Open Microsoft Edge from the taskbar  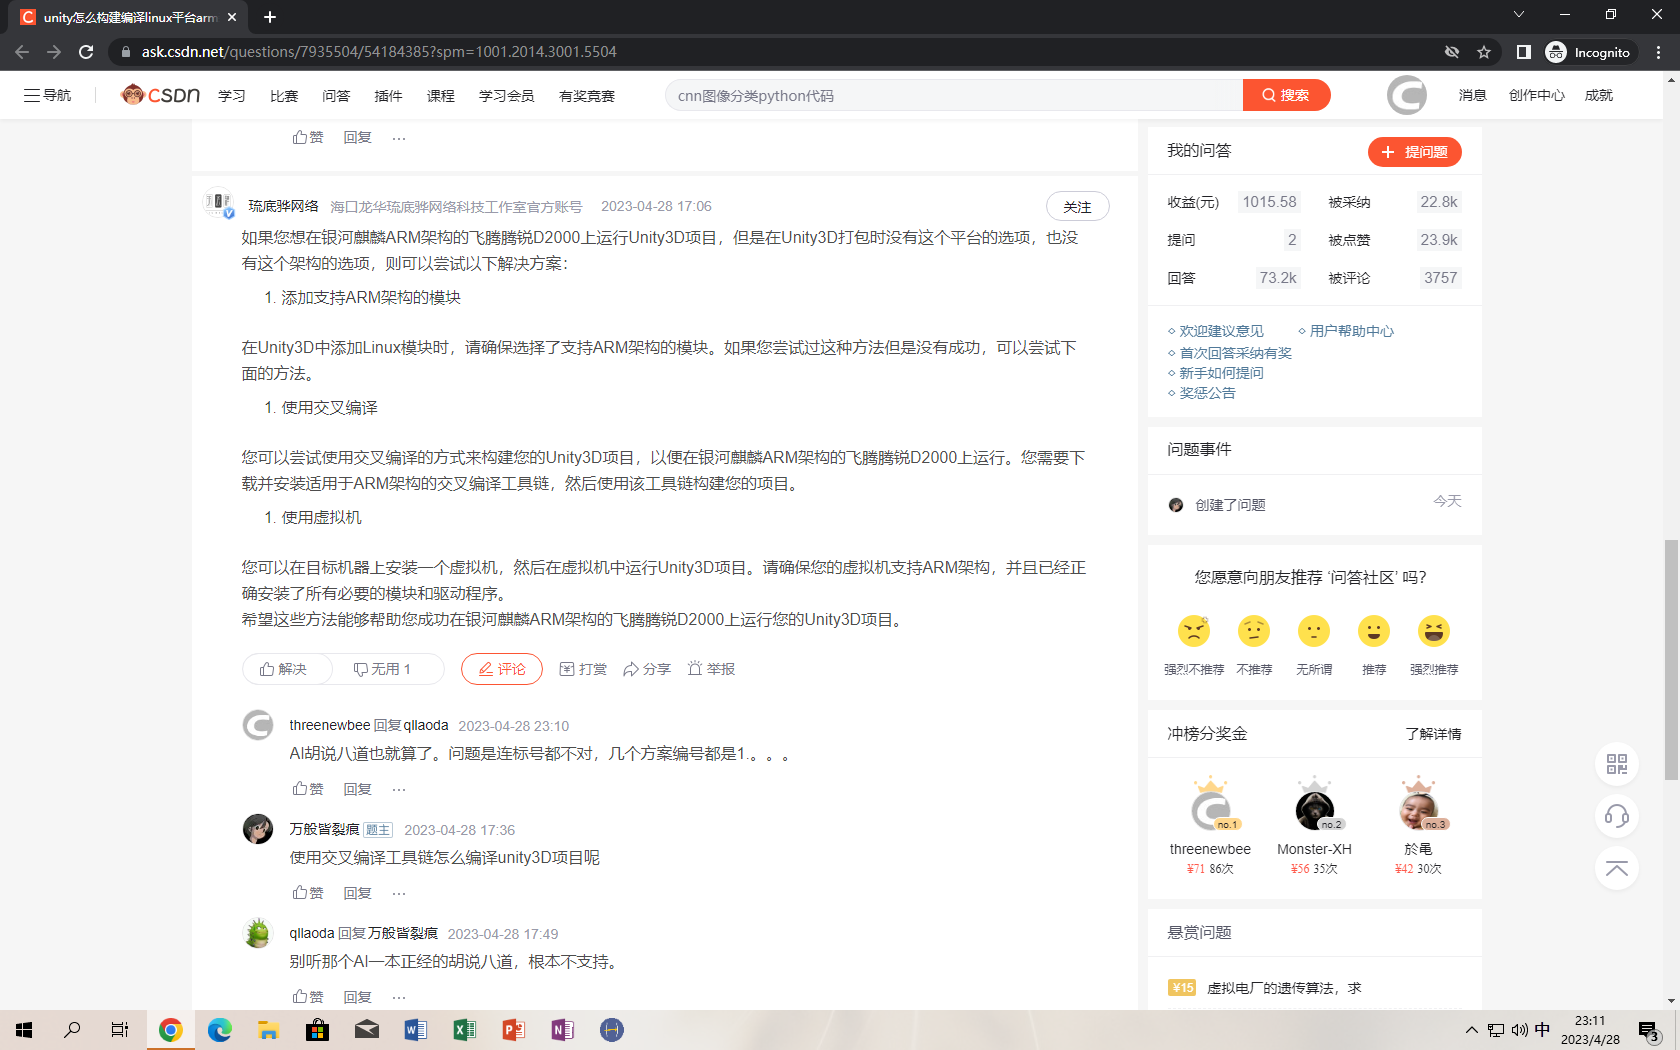tap(219, 1030)
